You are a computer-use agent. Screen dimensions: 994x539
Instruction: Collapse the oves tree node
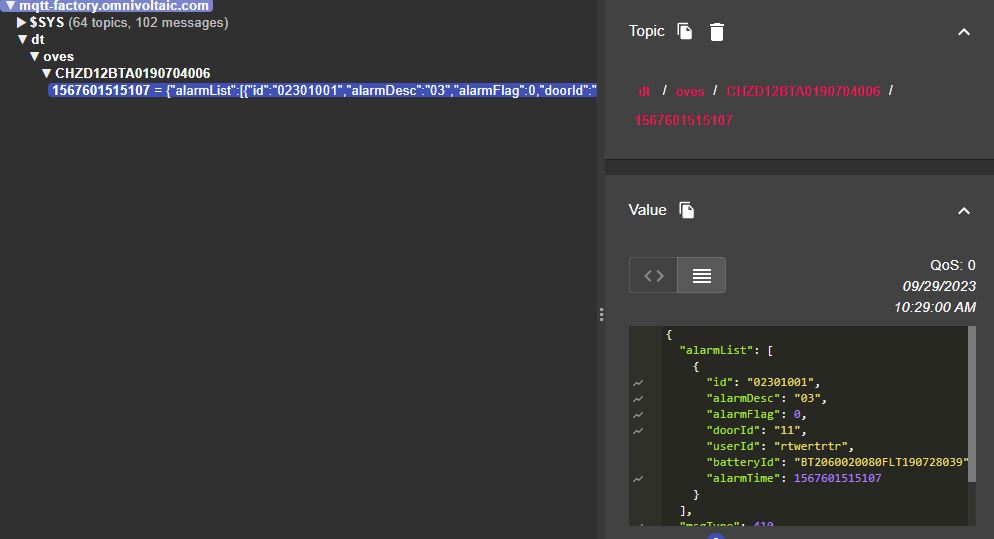pyautogui.click(x=34, y=57)
